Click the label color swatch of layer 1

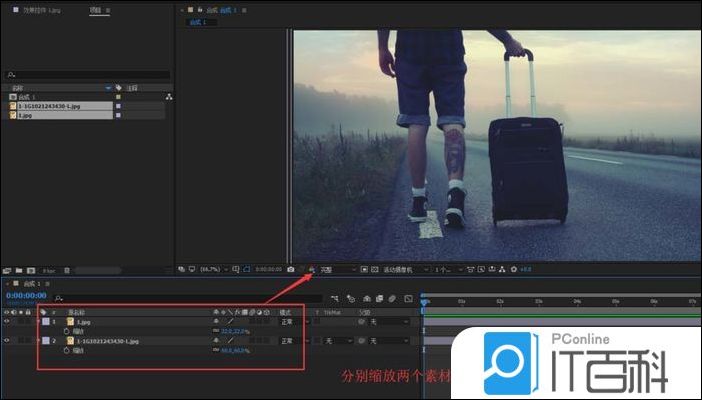pyautogui.click(x=44, y=321)
